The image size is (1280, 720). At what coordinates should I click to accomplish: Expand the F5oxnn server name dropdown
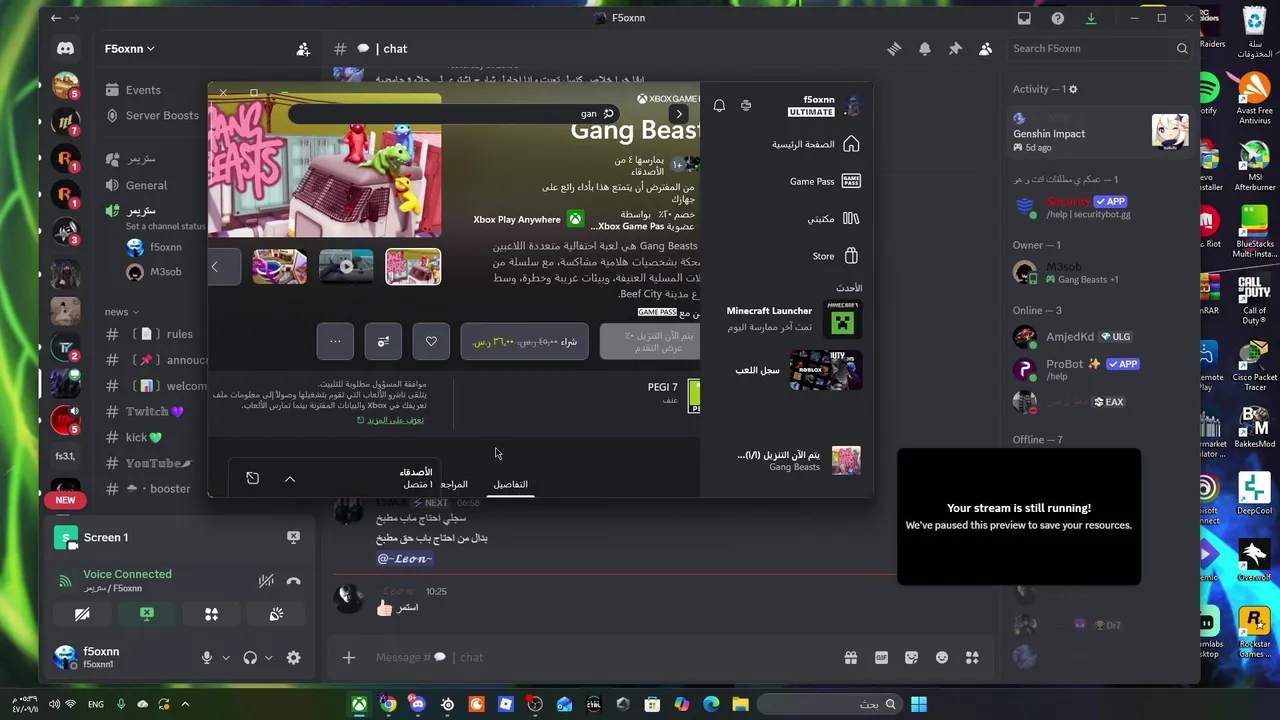tap(130, 48)
